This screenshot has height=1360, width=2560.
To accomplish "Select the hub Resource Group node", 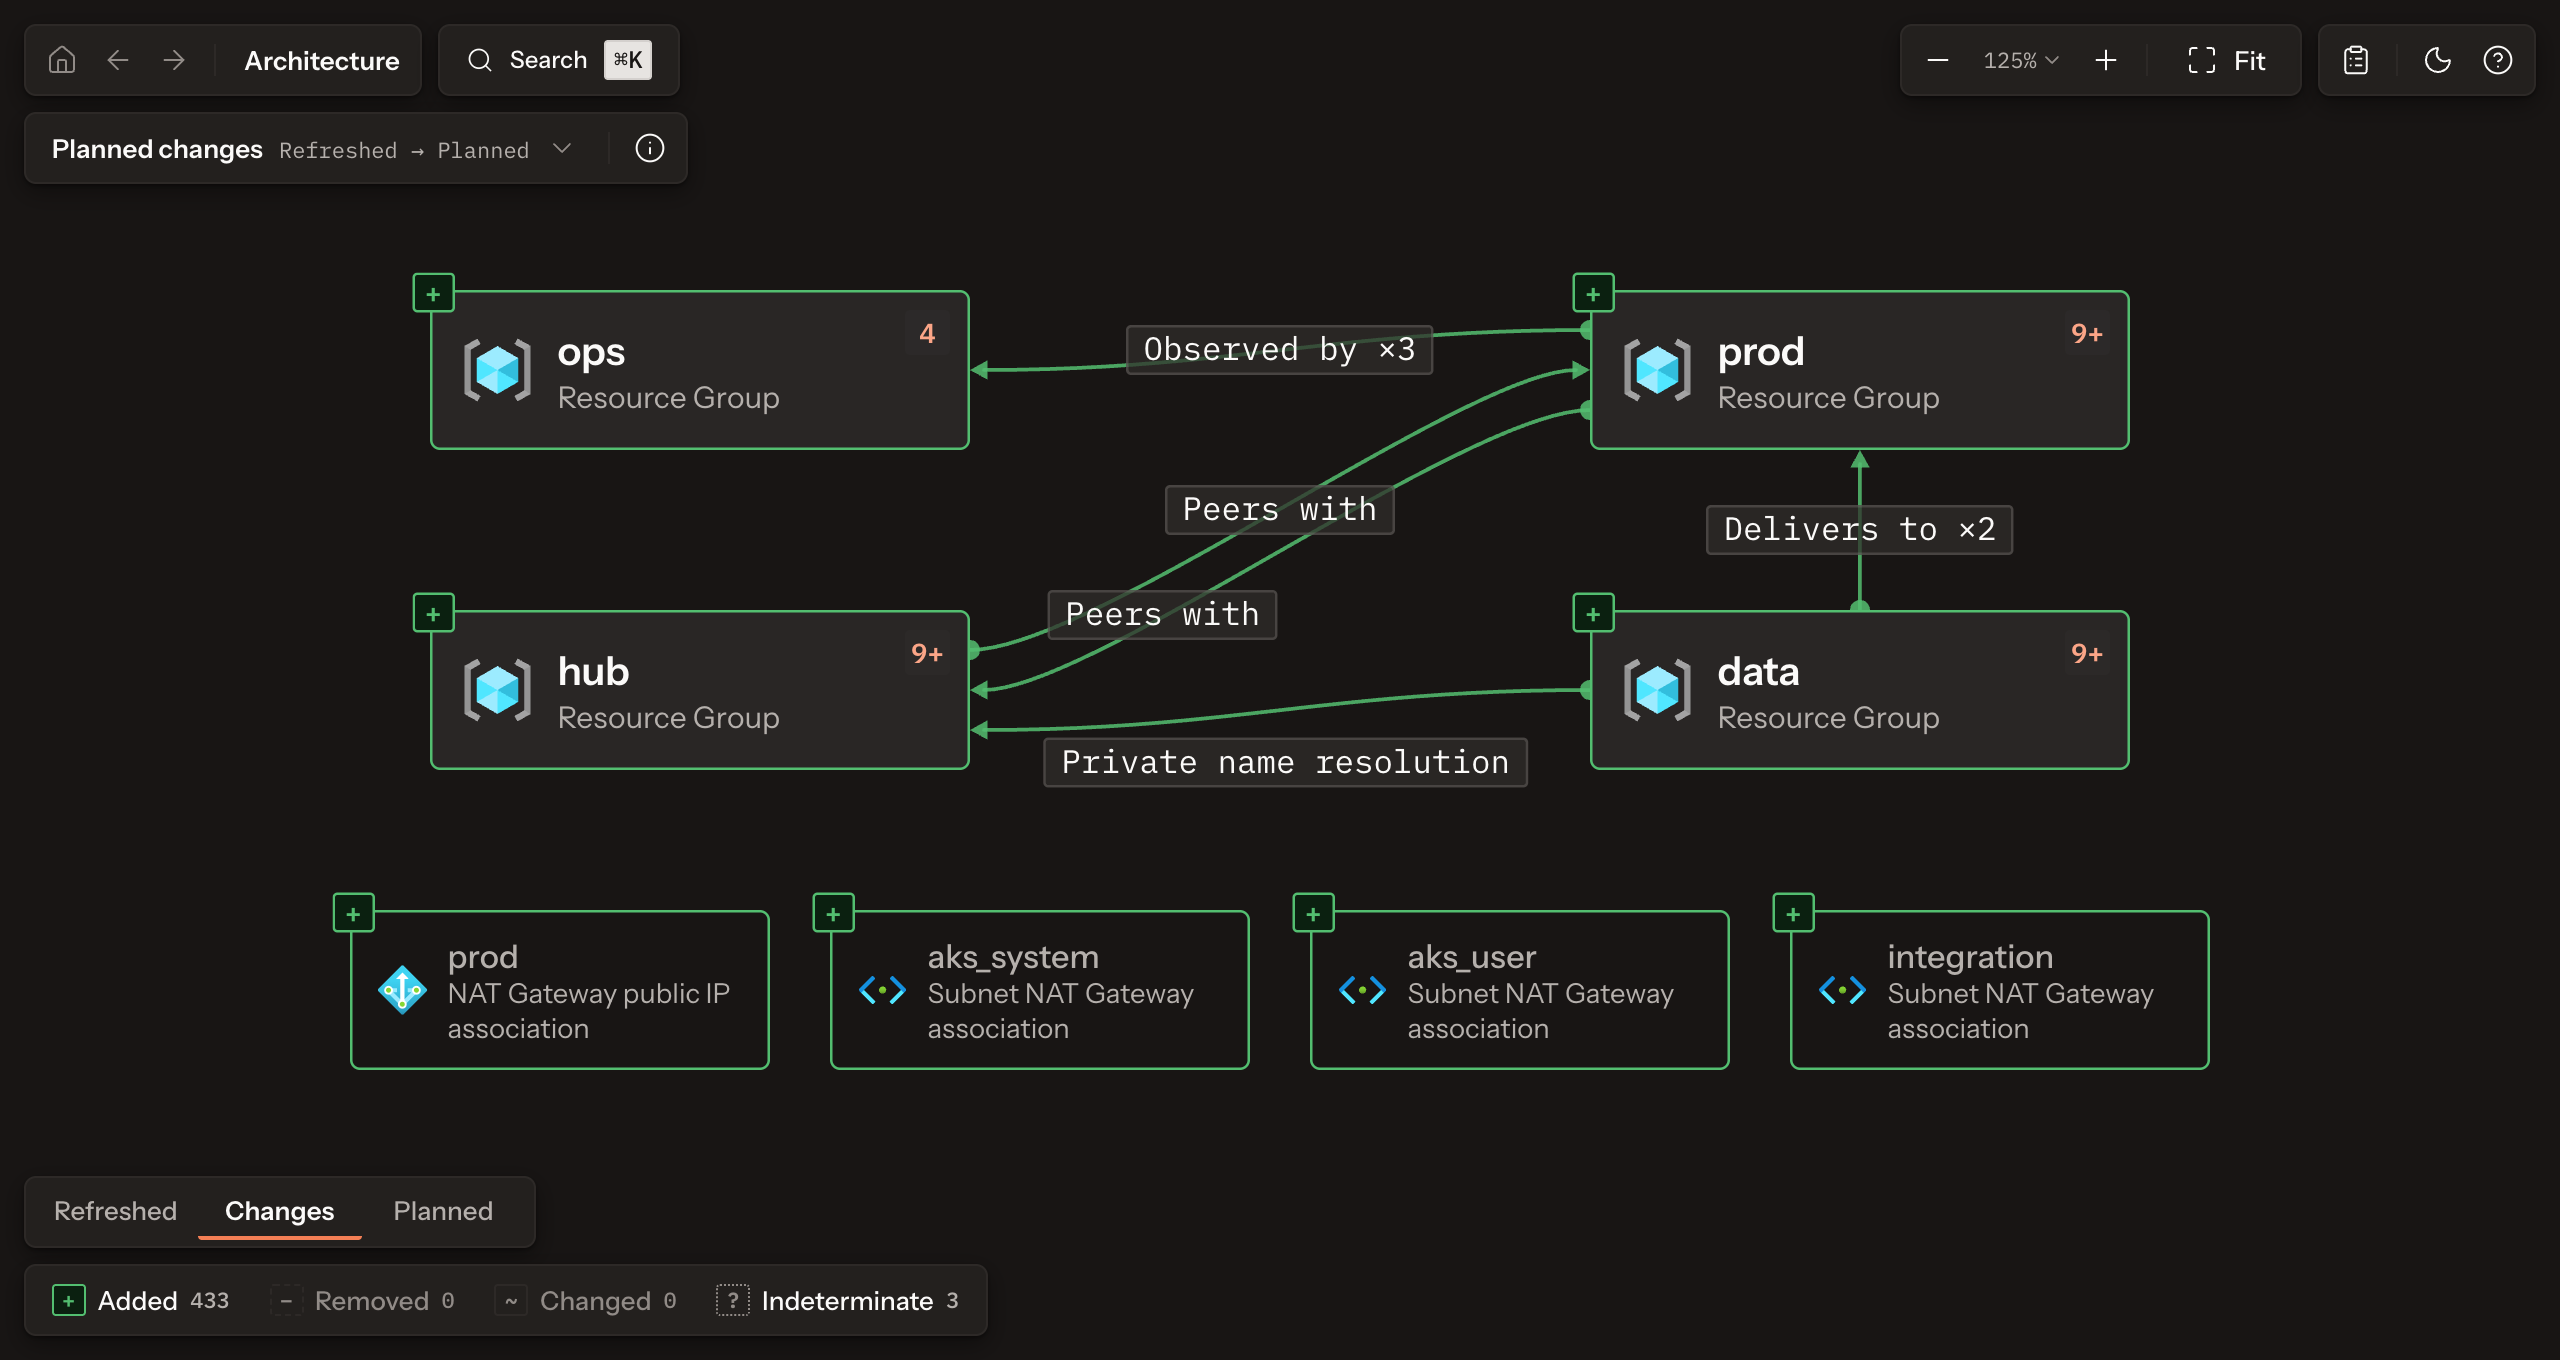I will 700,690.
